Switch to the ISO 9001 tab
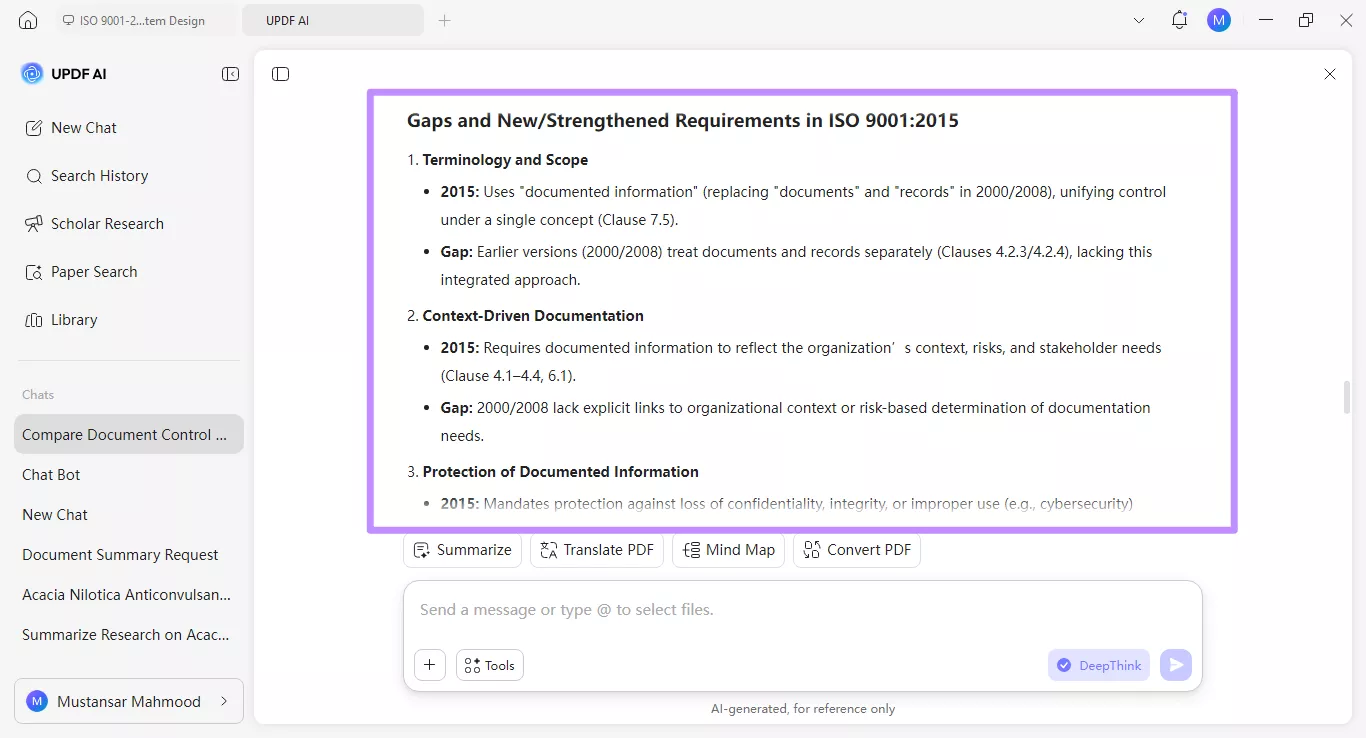 point(140,20)
